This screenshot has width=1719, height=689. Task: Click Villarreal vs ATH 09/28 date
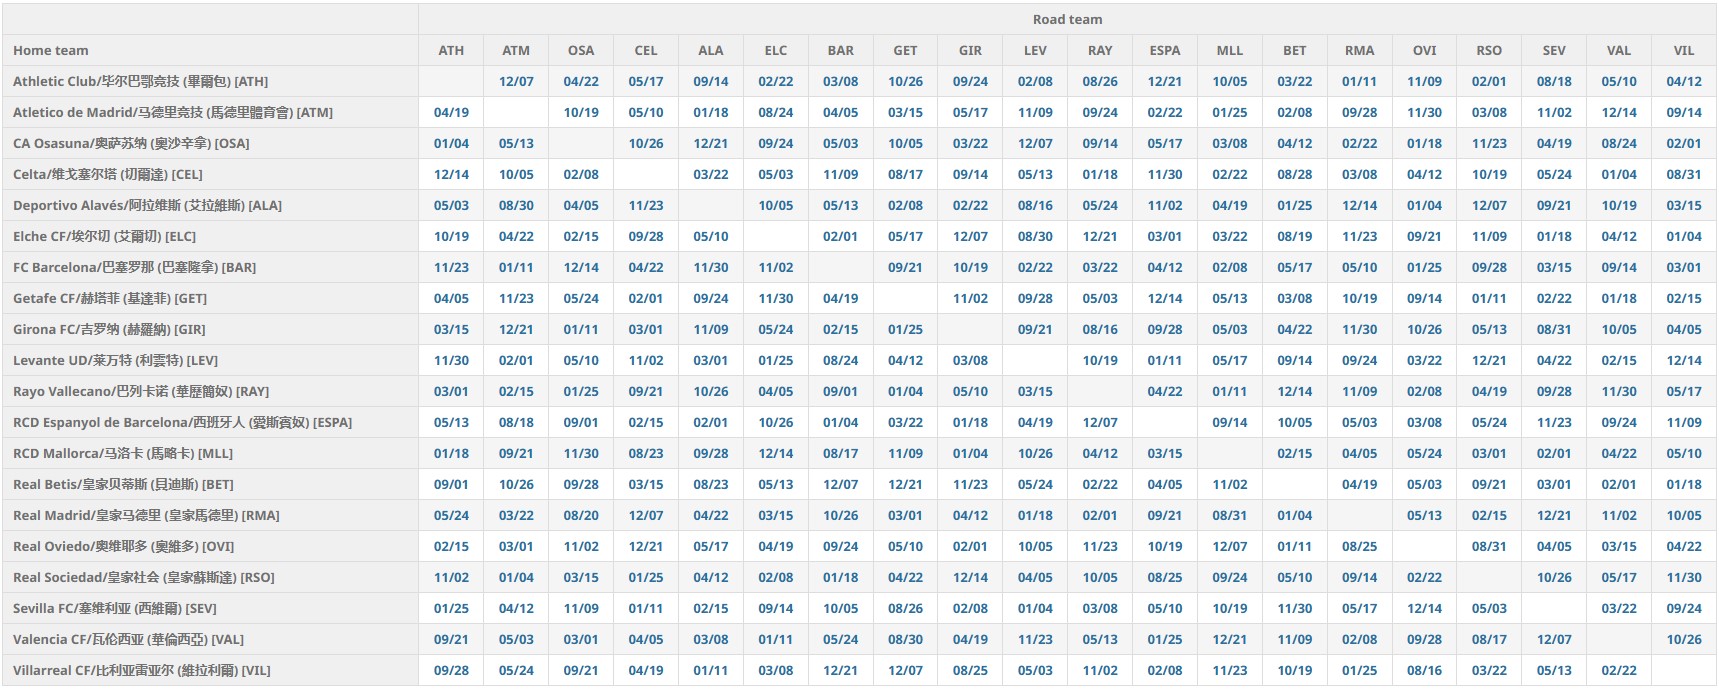tap(451, 670)
